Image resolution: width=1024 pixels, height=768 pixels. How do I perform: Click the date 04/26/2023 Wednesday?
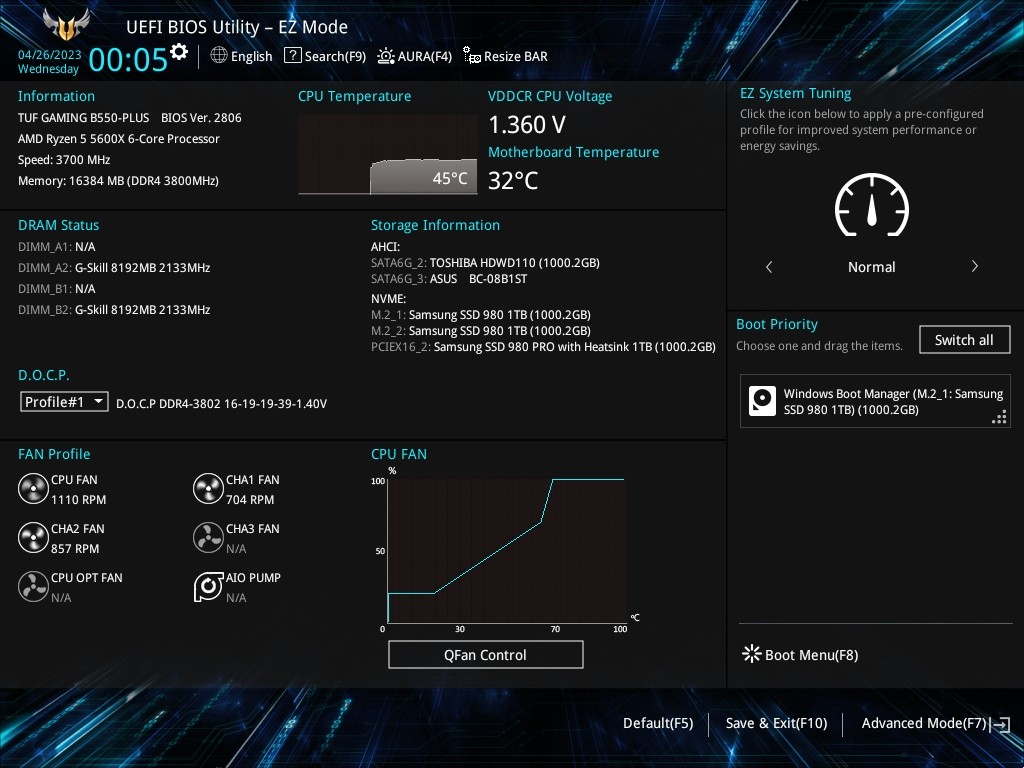[49, 61]
